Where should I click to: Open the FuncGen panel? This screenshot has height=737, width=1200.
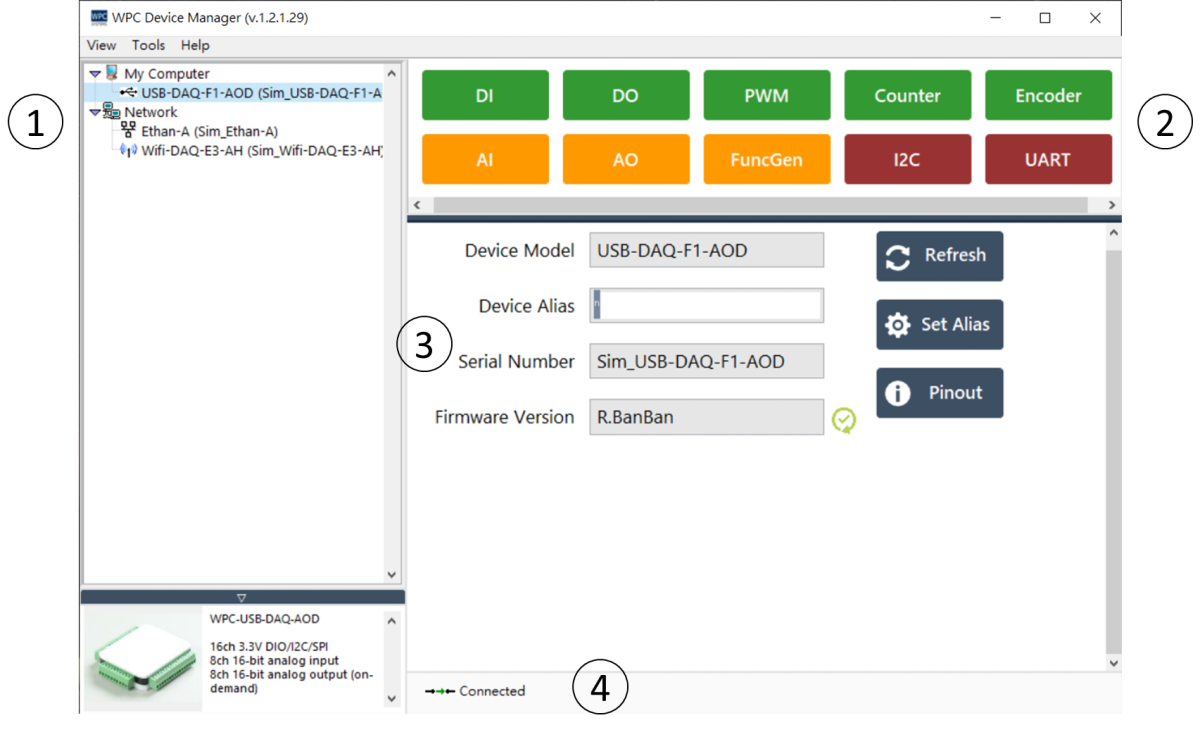coord(767,159)
